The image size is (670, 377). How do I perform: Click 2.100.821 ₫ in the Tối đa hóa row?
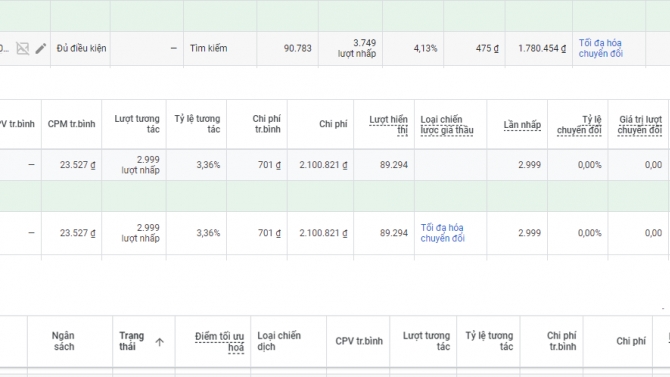pyautogui.click(x=323, y=233)
